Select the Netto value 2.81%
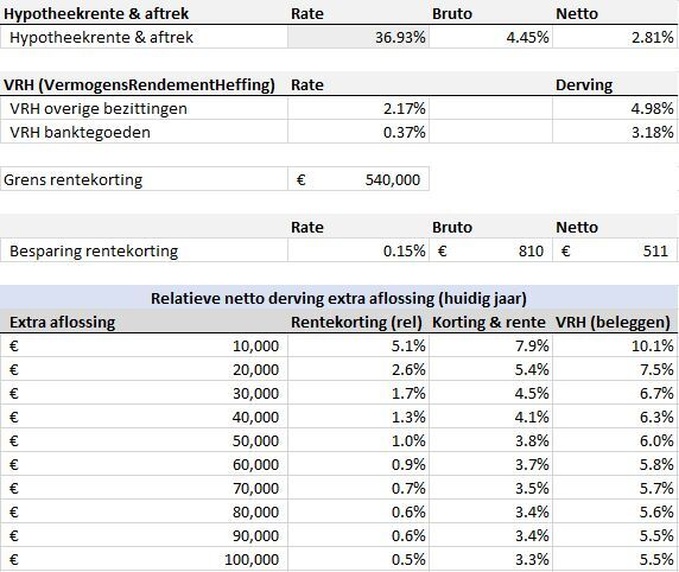 coord(614,38)
